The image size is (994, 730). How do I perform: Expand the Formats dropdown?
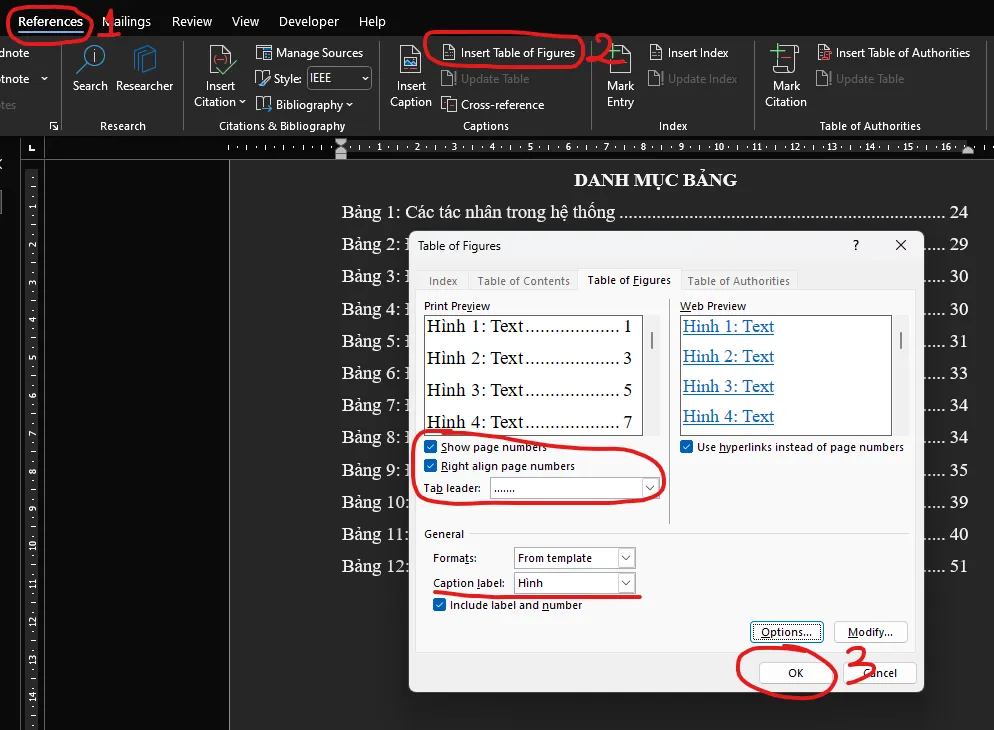coord(626,558)
